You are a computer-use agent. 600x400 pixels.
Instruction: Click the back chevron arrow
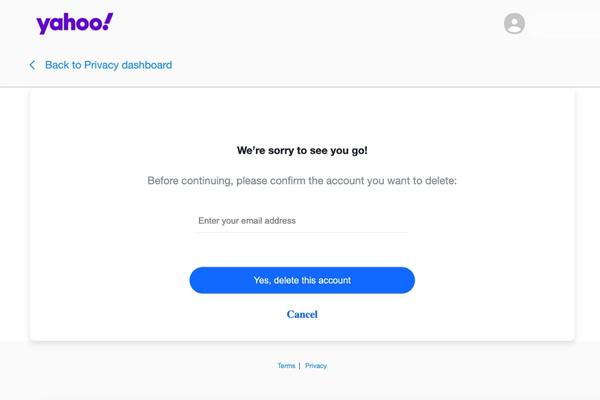coord(32,65)
